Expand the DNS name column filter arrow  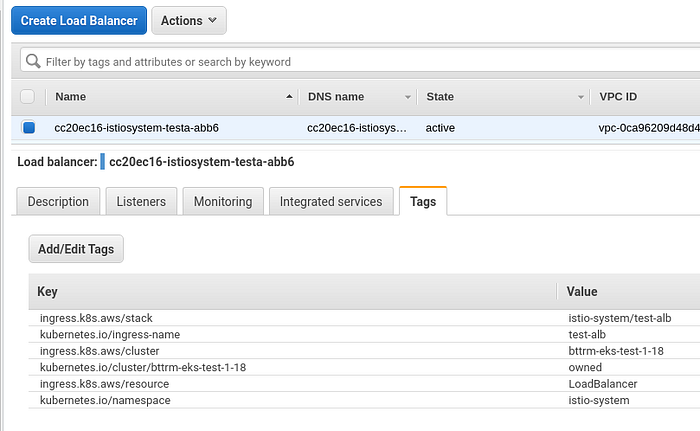click(407, 97)
